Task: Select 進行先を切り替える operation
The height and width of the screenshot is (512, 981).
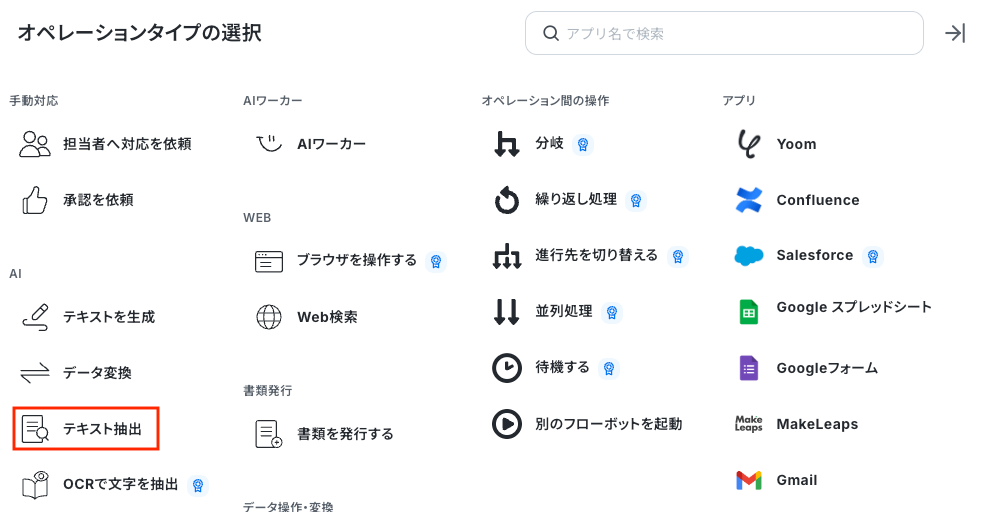Action: (596, 256)
